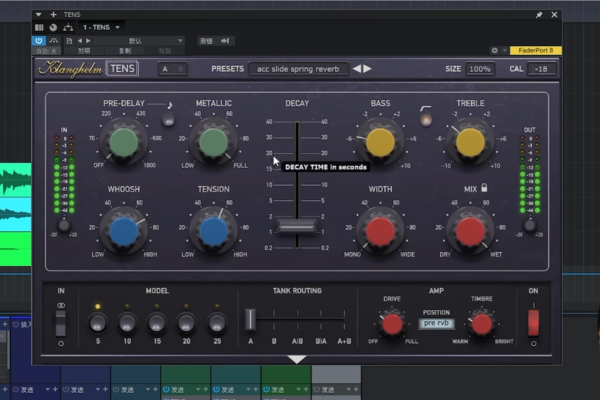
Task: Select previous preset arrow next to PRESETS field
Action: click(357, 69)
